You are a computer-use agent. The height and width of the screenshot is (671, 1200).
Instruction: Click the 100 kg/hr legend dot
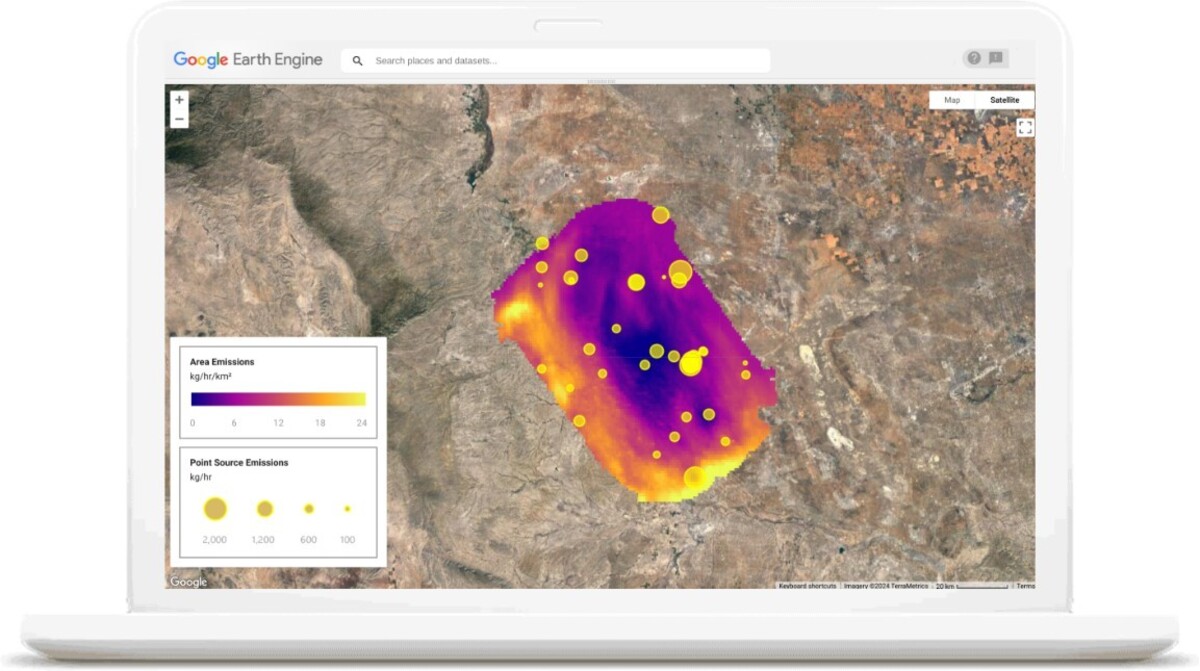(x=347, y=509)
